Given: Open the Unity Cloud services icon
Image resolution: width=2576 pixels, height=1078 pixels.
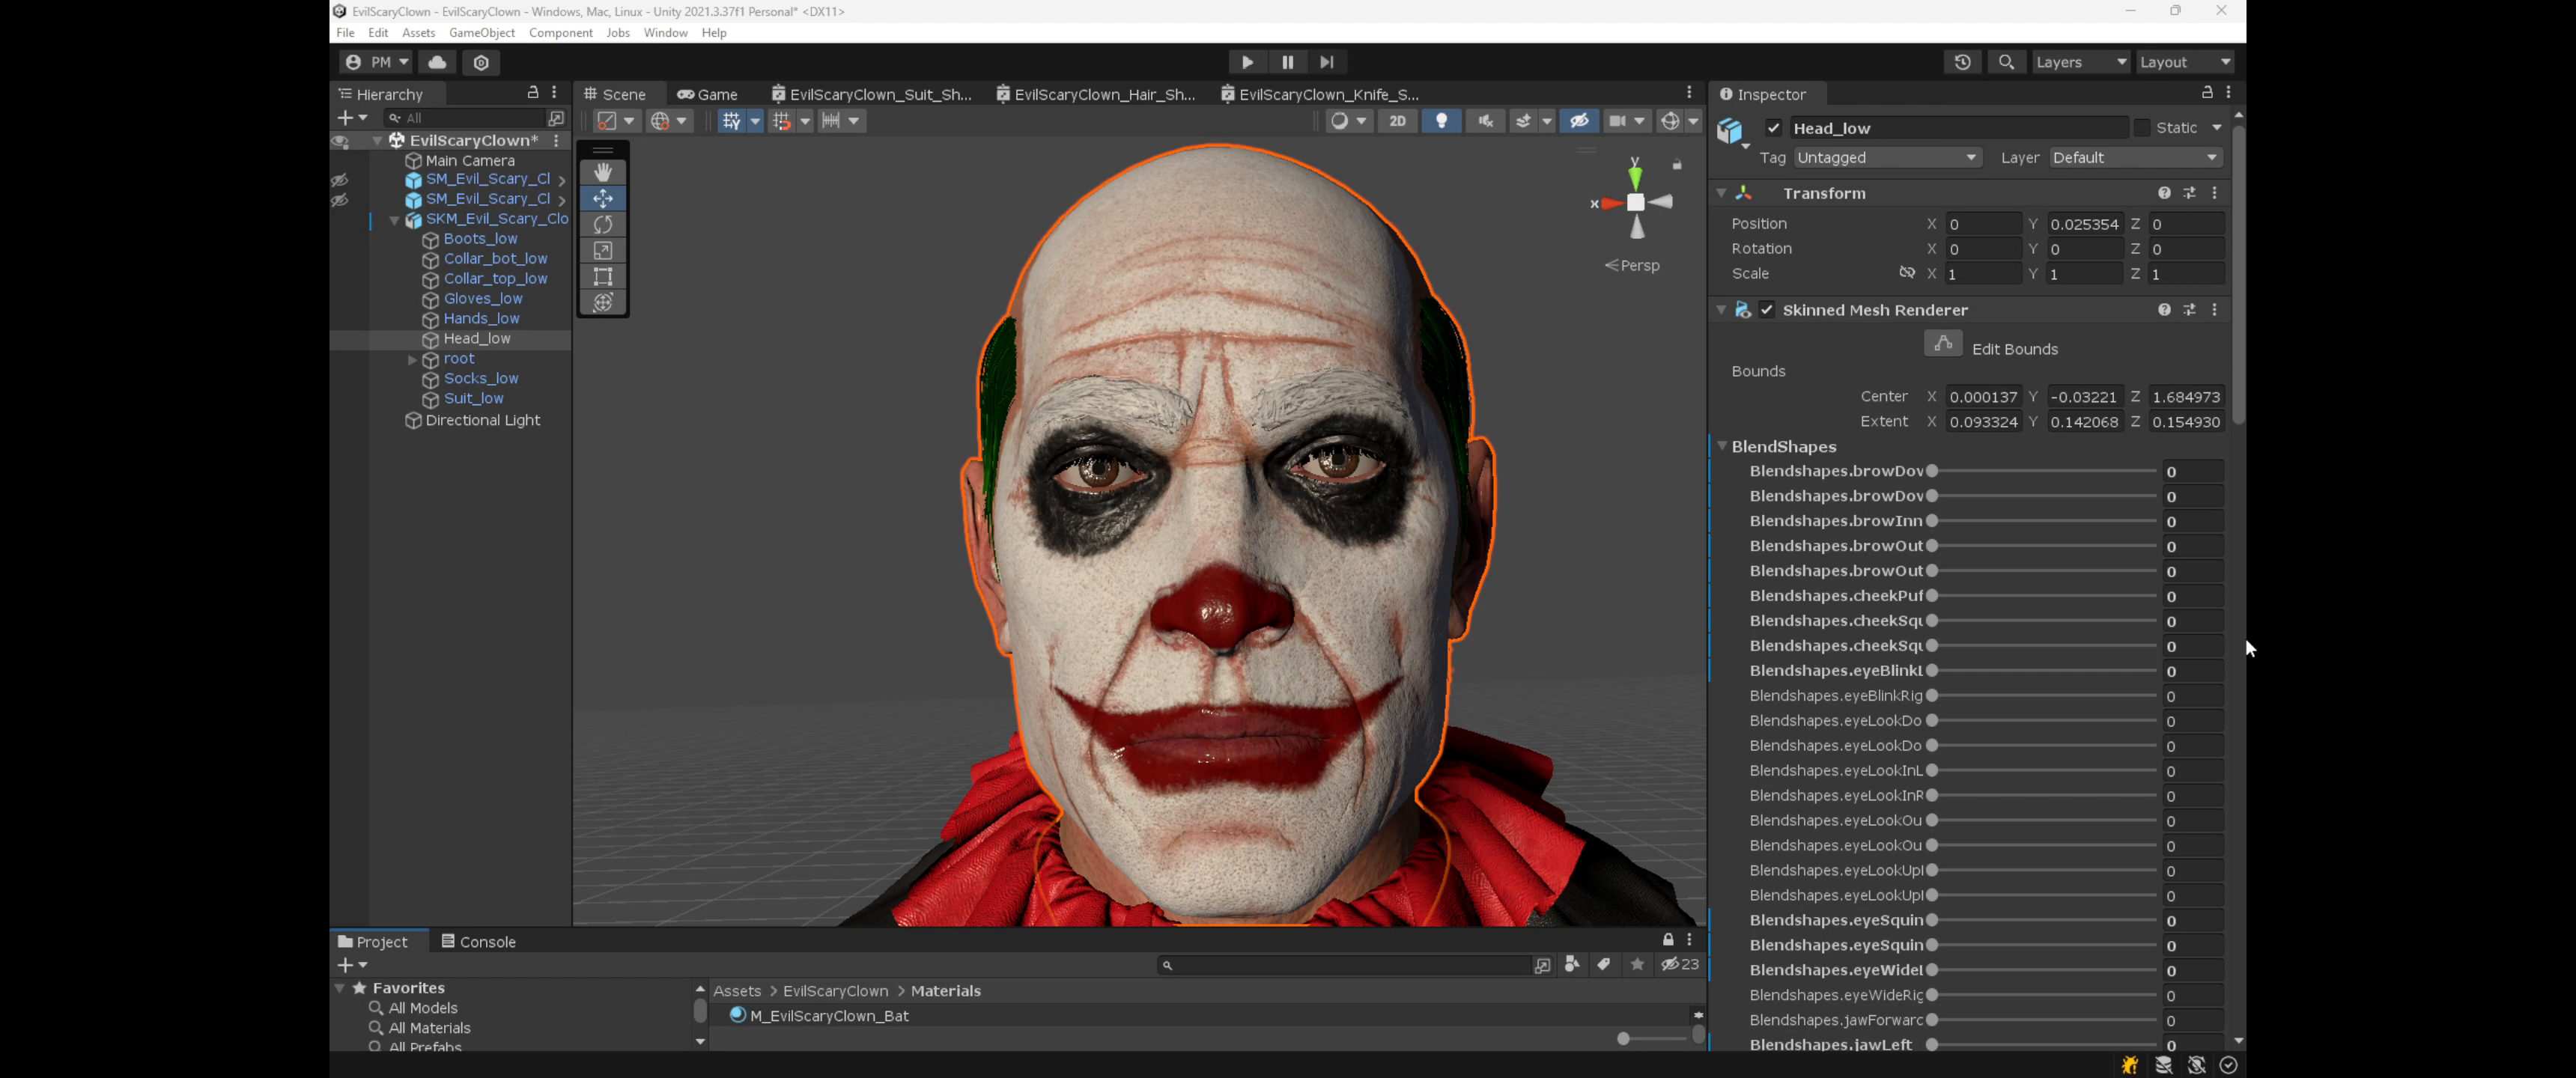Looking at the screenshot, I should pyautogui.click(x=437, y=62).
